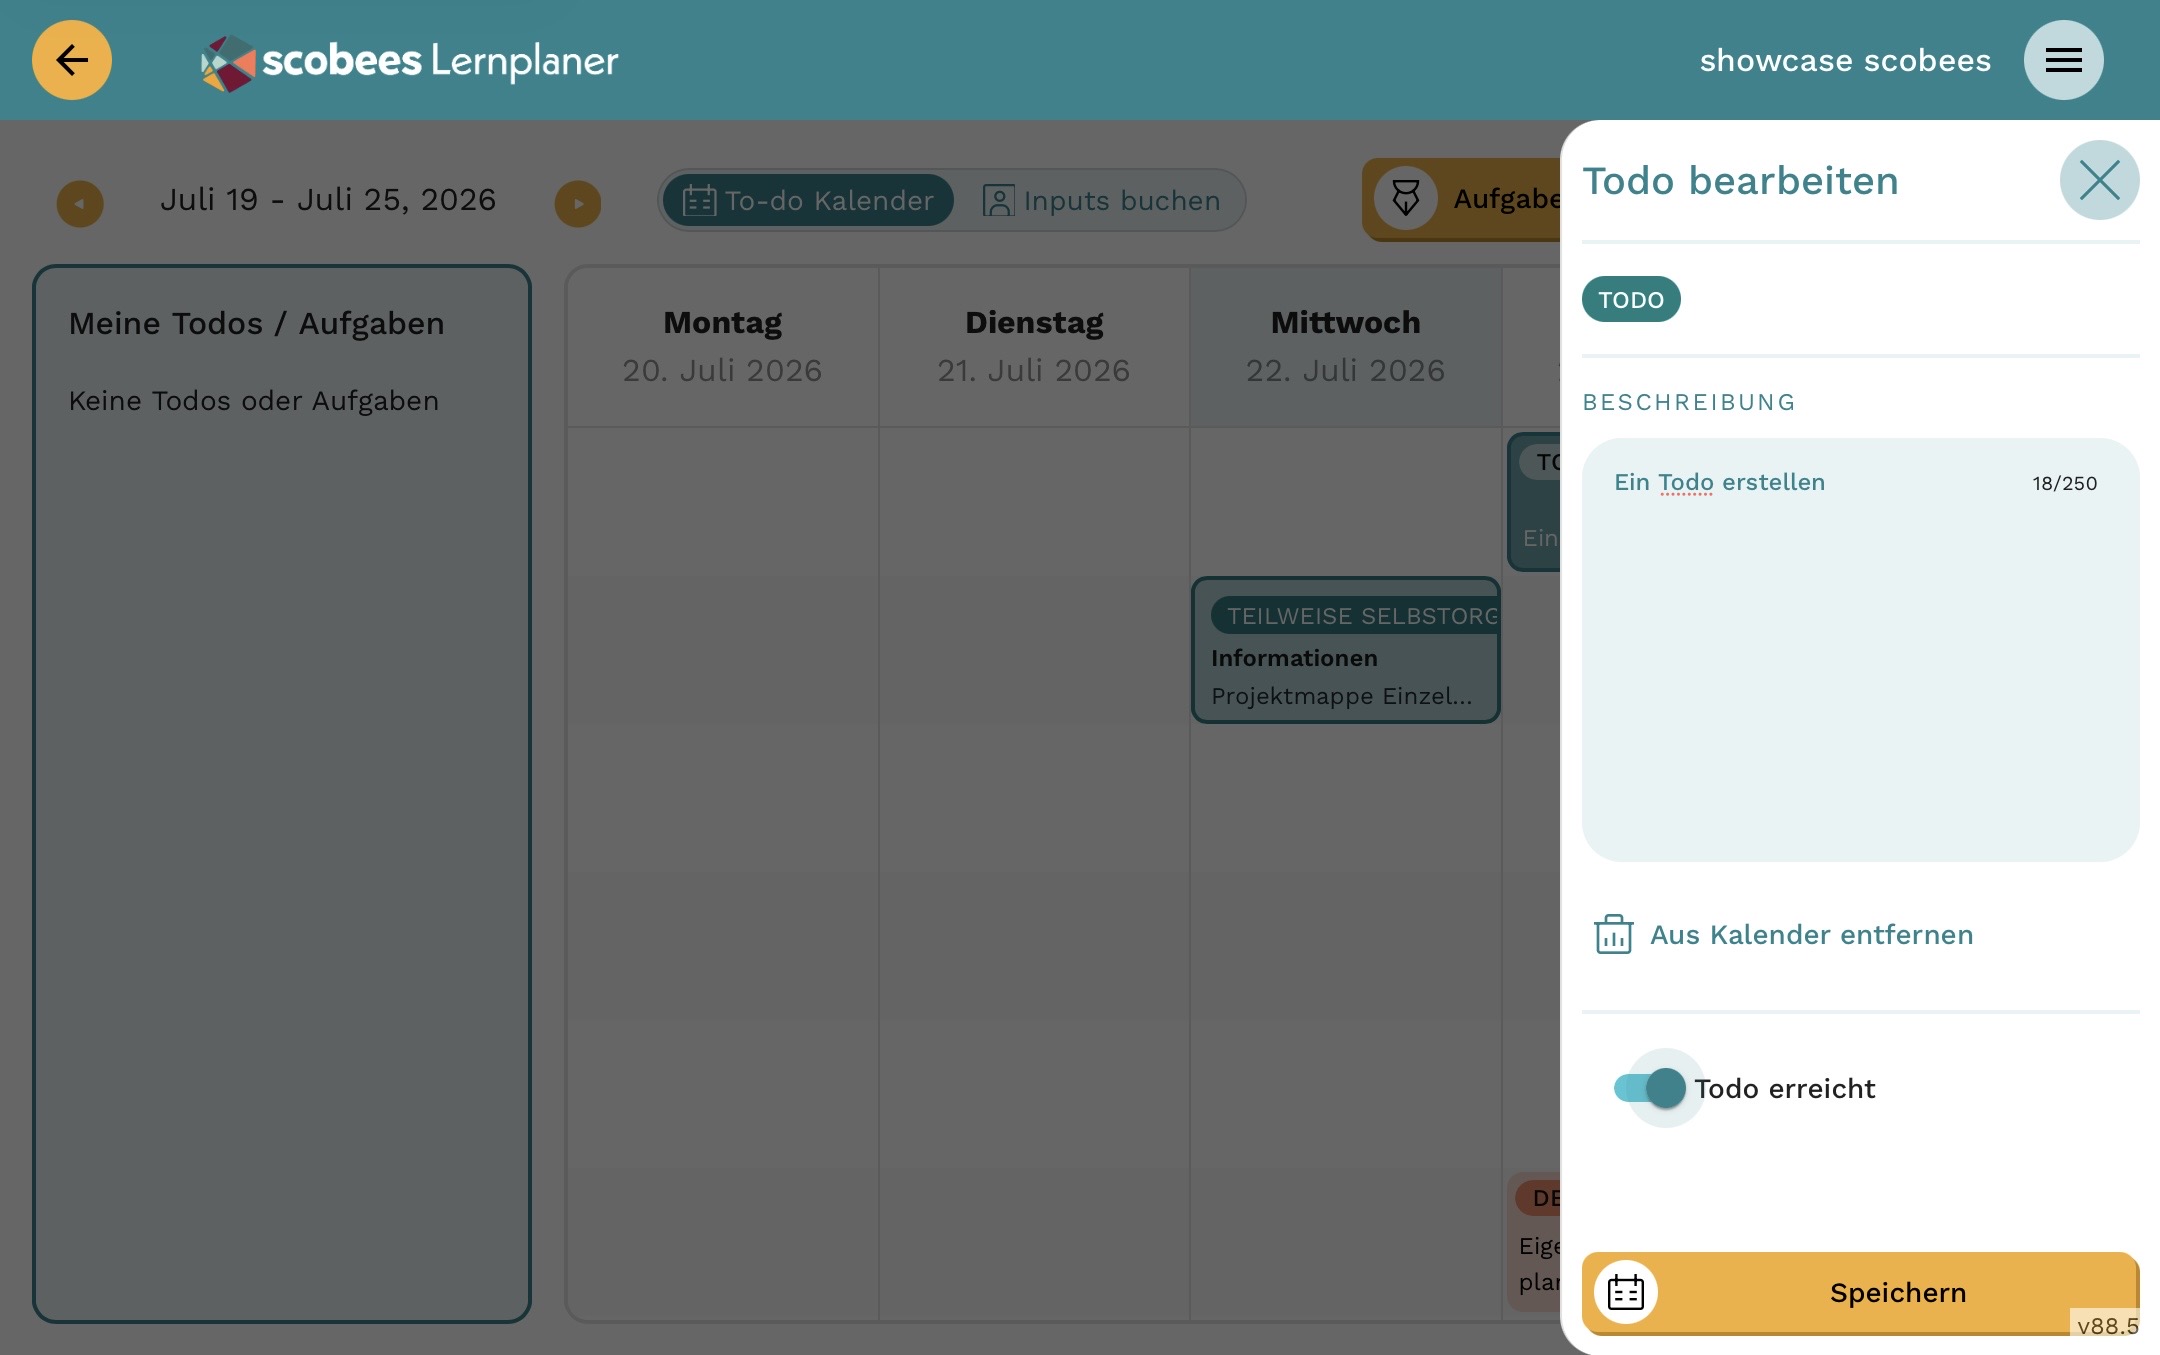Image resolution: width=2160 pixels, height=1355 pixels.
Task: Select the Montag 20. Juli column header
Action: click(x=722, y=346)
